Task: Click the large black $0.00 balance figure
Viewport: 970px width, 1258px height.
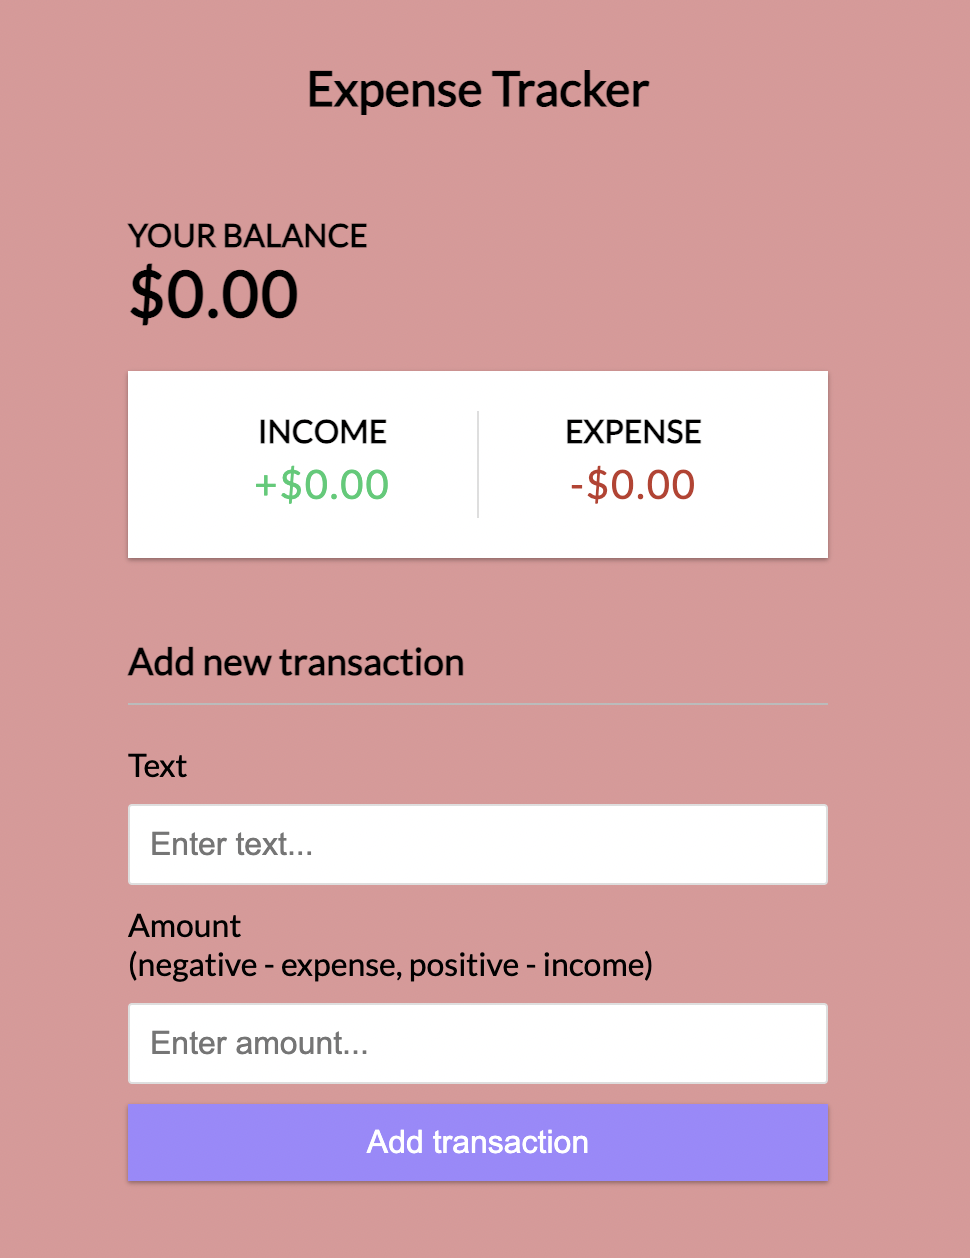Action: (x=214, y=295)
